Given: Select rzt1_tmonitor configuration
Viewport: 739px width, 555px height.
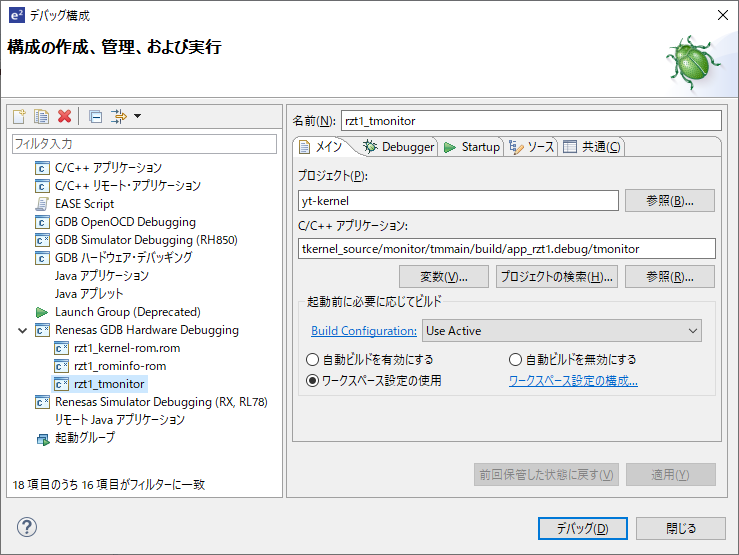Looking at the screenshot, I should point(109,384).
